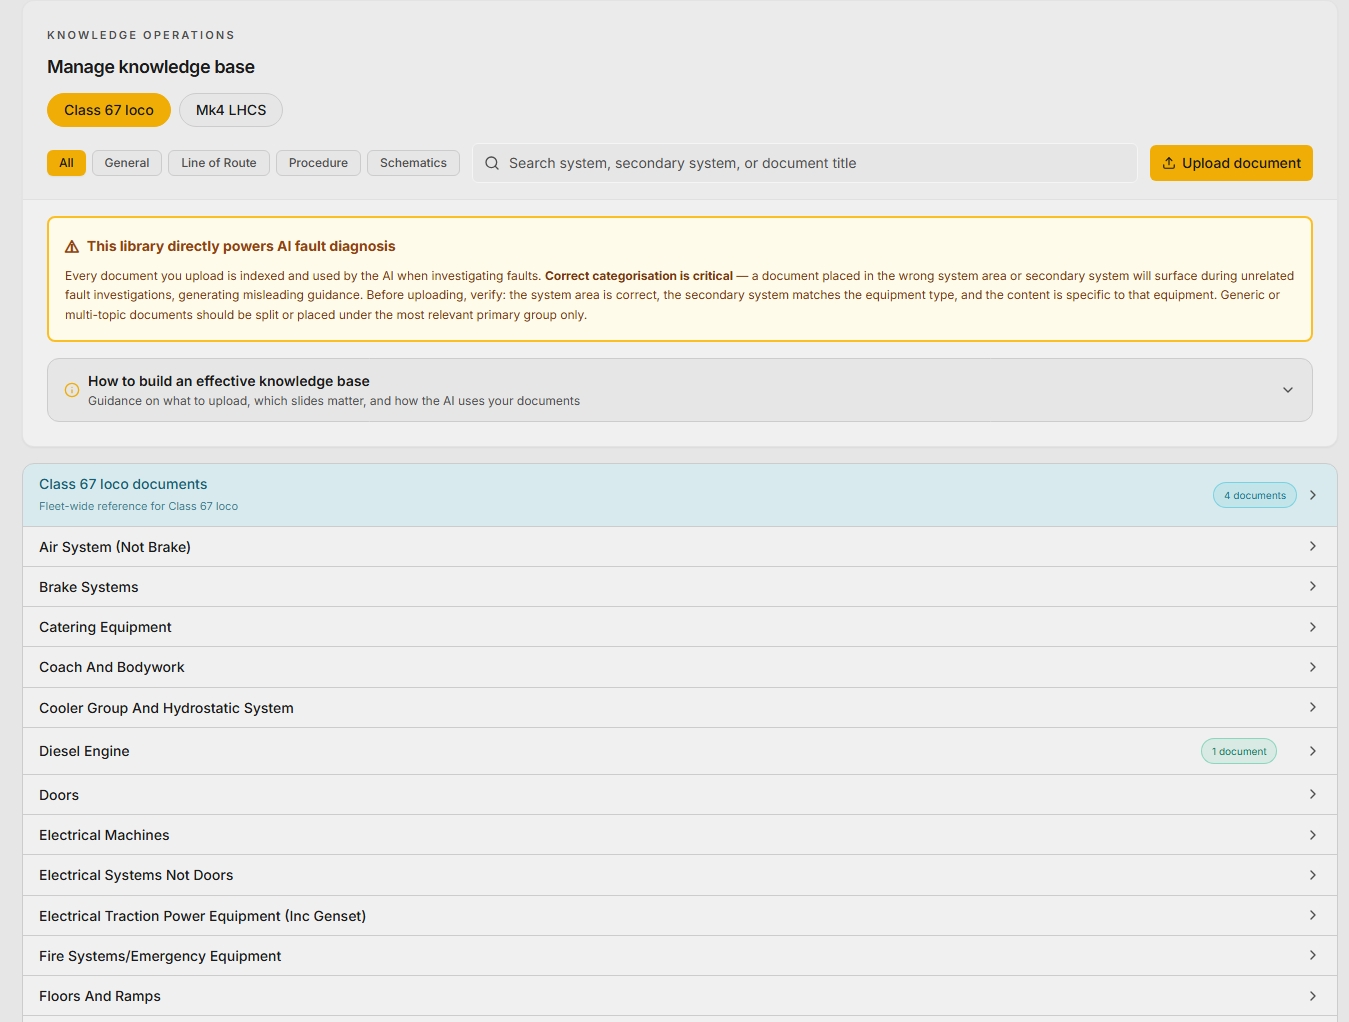Expand the How to build an effective knowledge base panel

tap(680, 390)
